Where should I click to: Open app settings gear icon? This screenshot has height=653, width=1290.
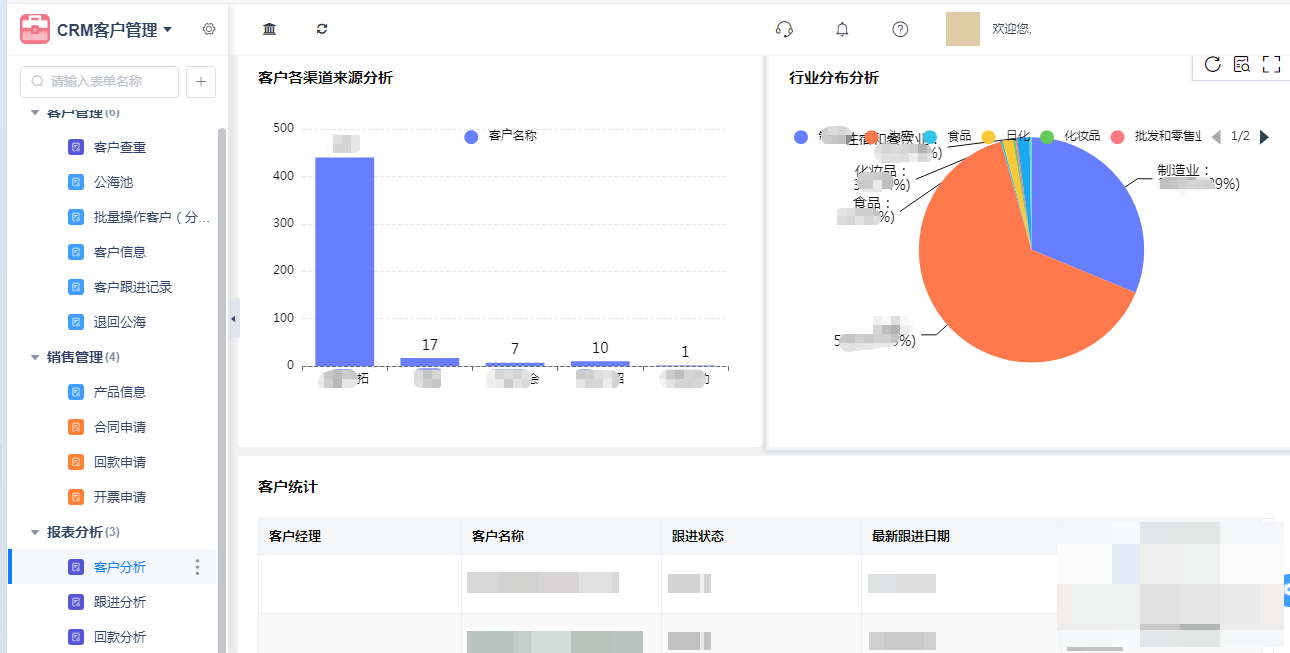pyautogui.click(x=209, y=29)
